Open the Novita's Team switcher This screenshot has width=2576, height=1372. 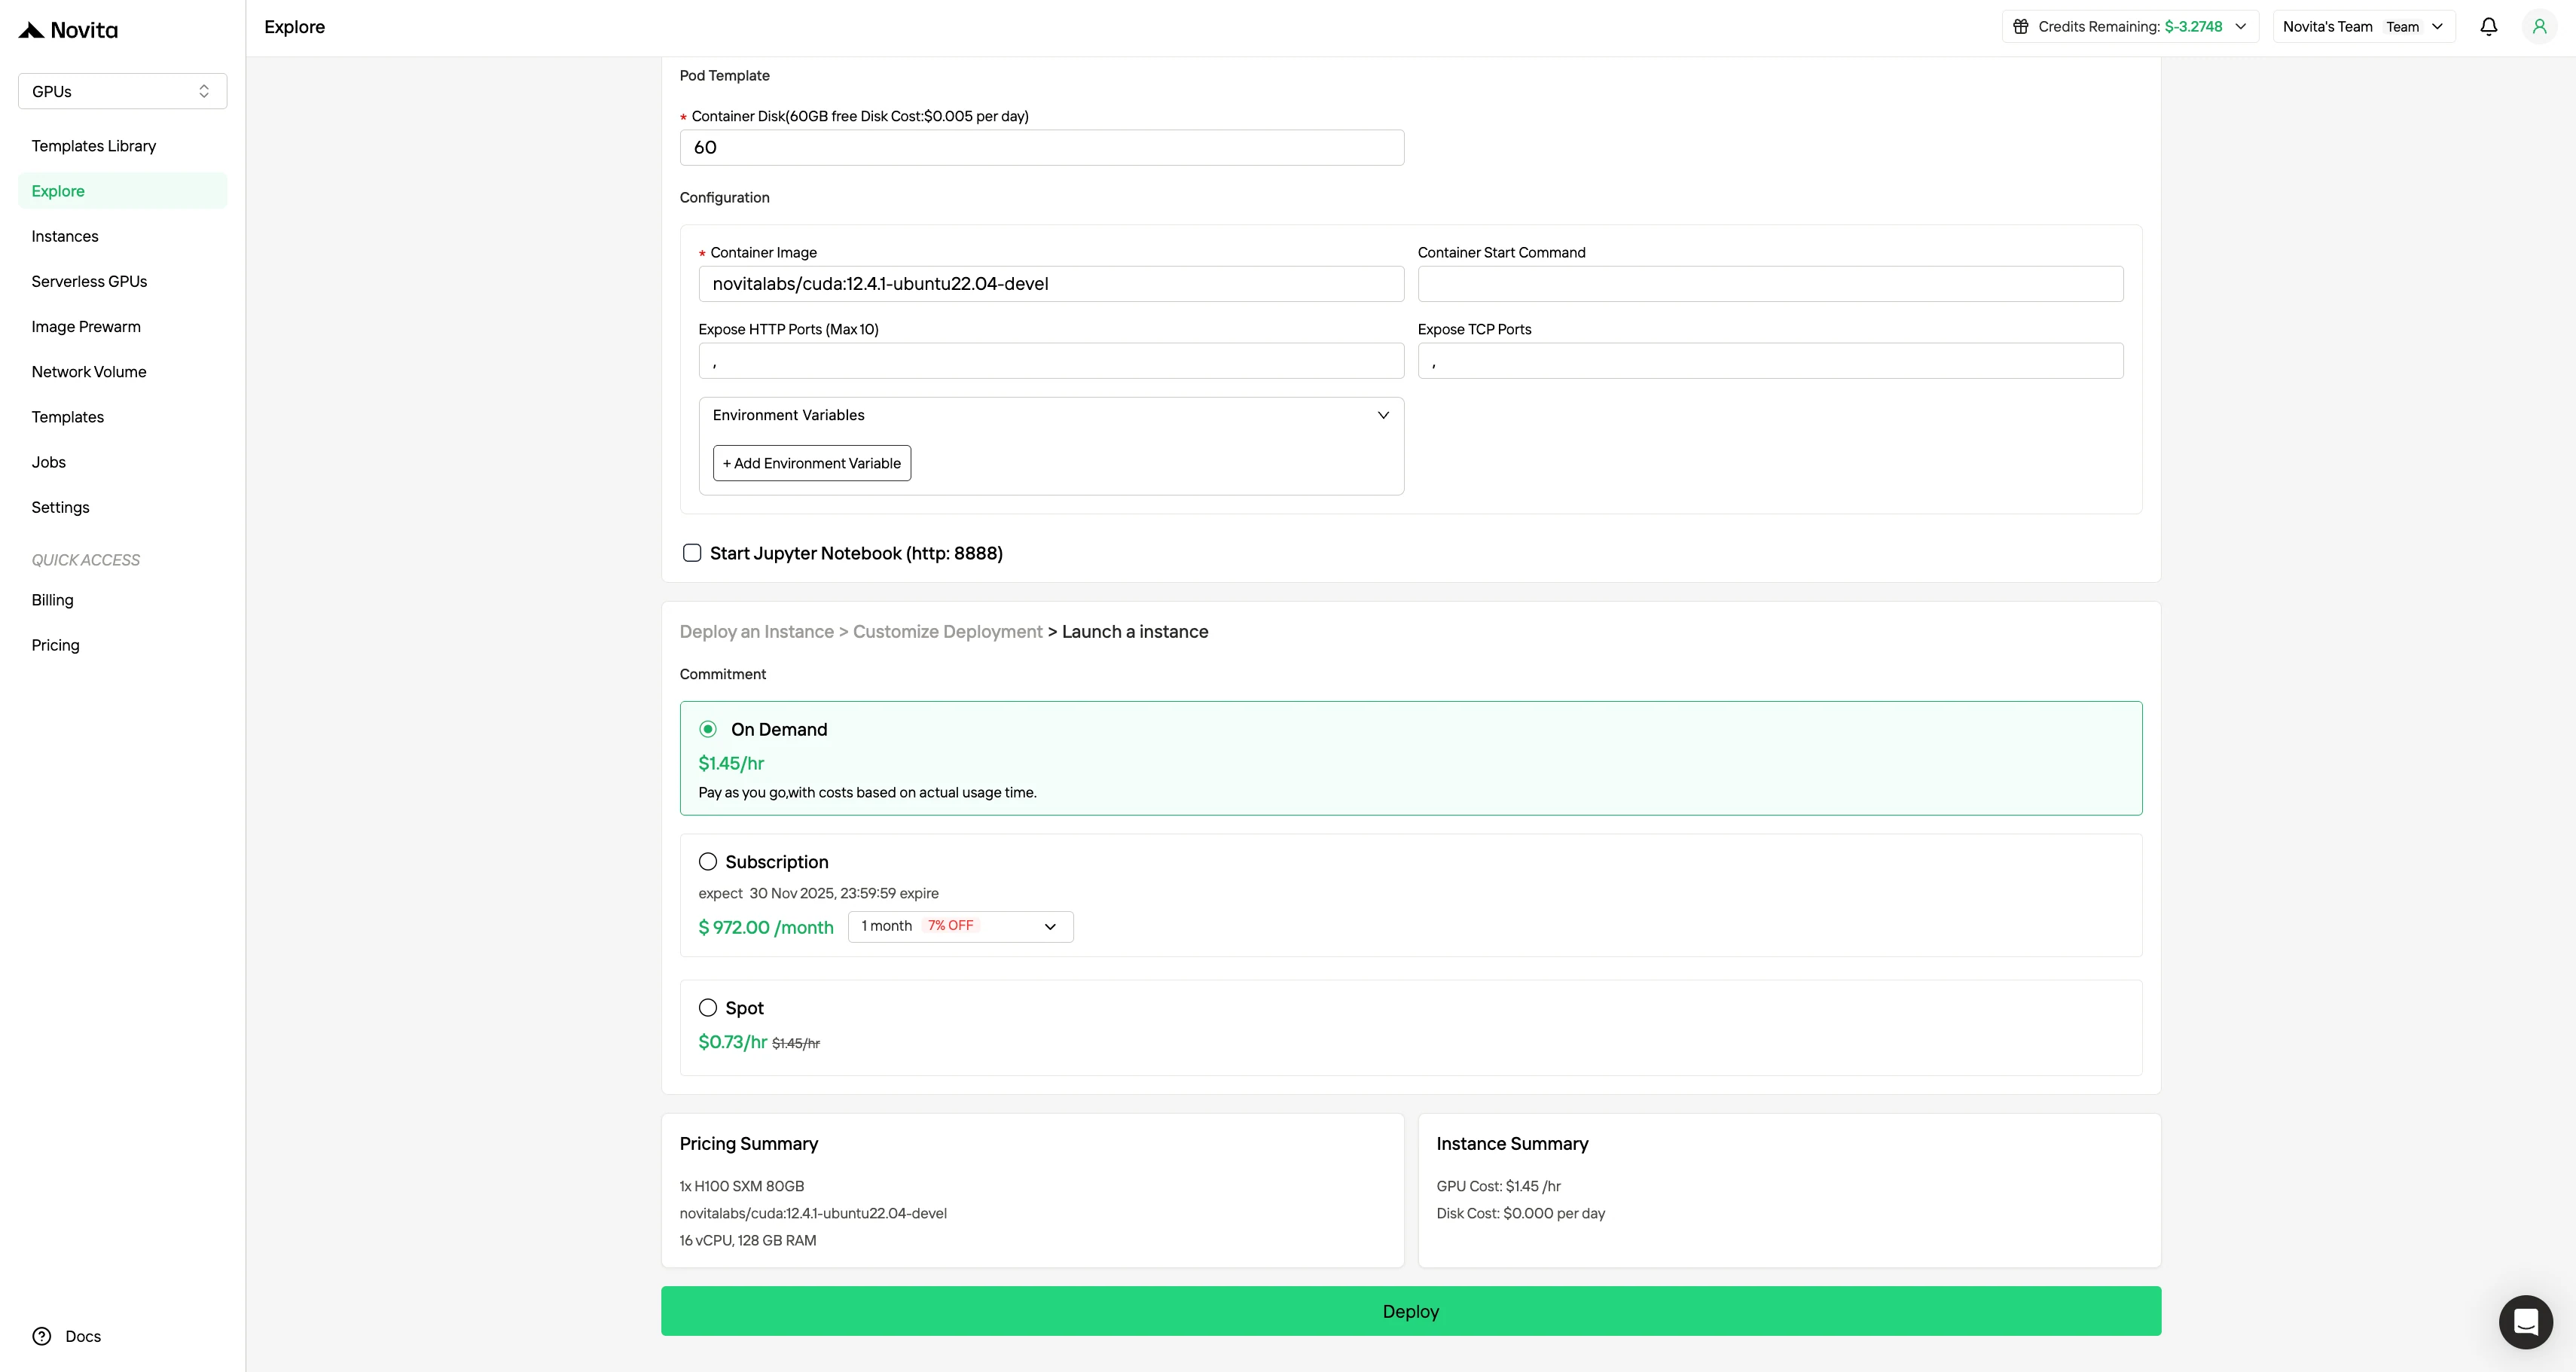(2364, 27)
